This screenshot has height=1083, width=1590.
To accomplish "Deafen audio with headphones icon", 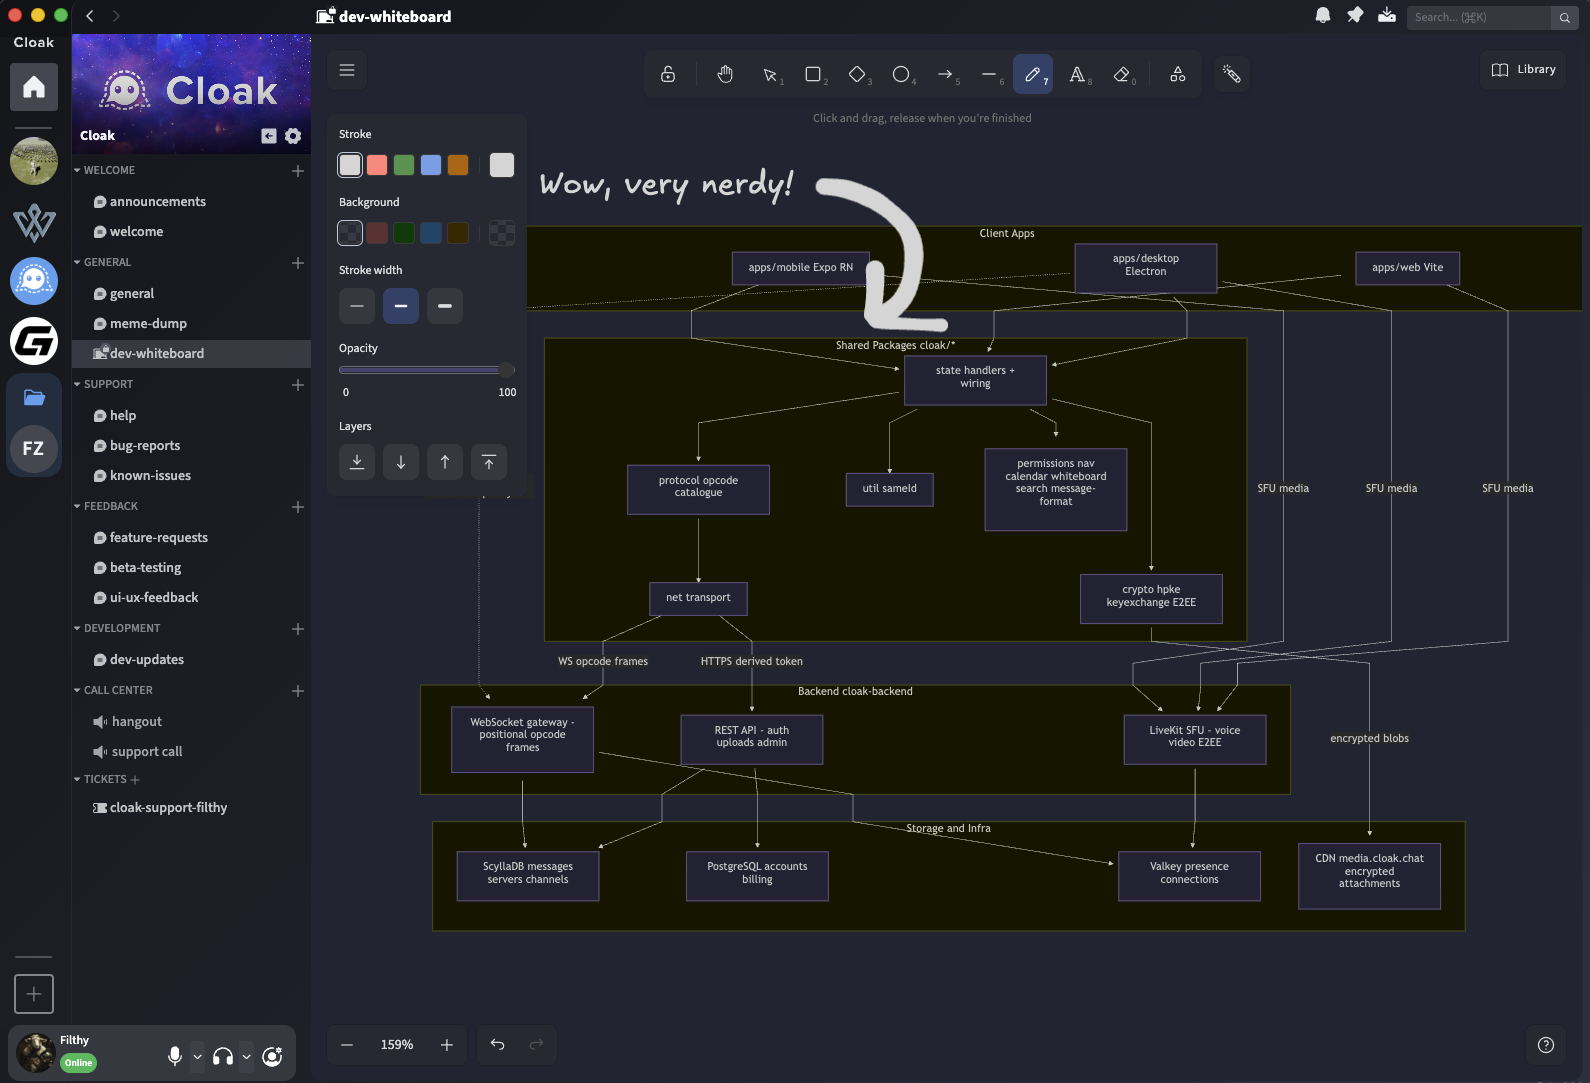I will 223,1057.
